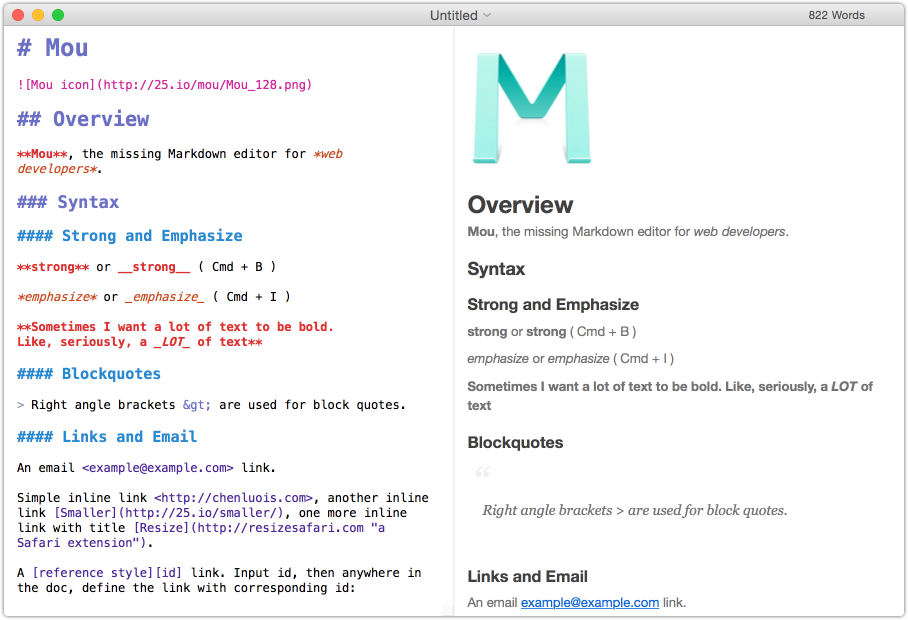908x620 pixels.
Task: Click 'Blockquotes' heading in preview
Action: pyautogui.click(x=515, y=443)
